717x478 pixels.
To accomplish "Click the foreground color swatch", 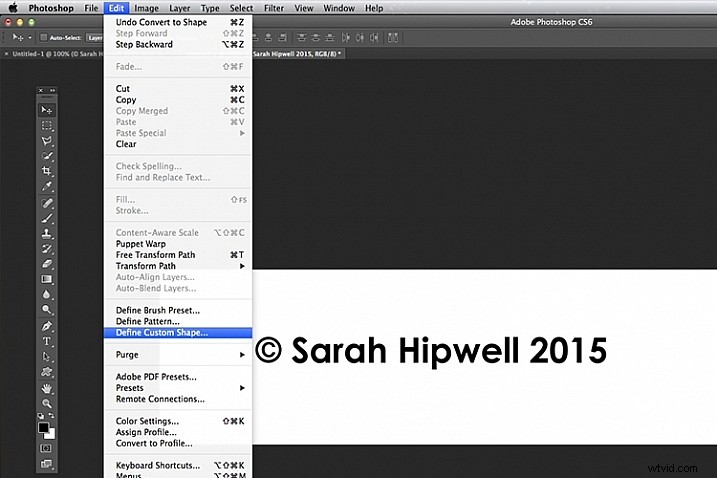I will tap(43, 428).
